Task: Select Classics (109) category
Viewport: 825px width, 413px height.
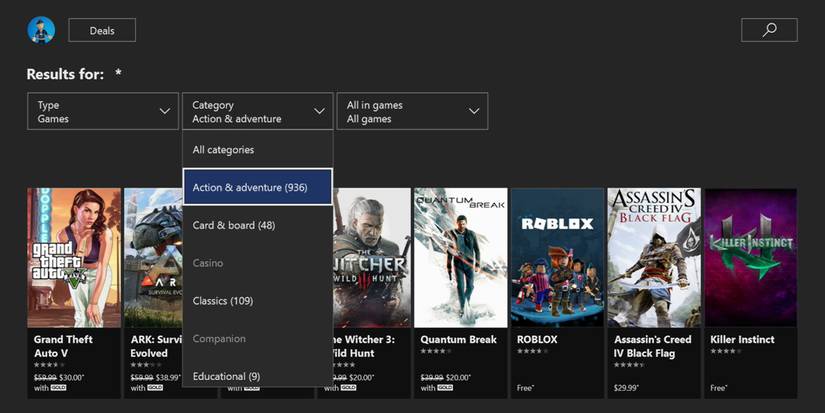Action: point(258,301)
